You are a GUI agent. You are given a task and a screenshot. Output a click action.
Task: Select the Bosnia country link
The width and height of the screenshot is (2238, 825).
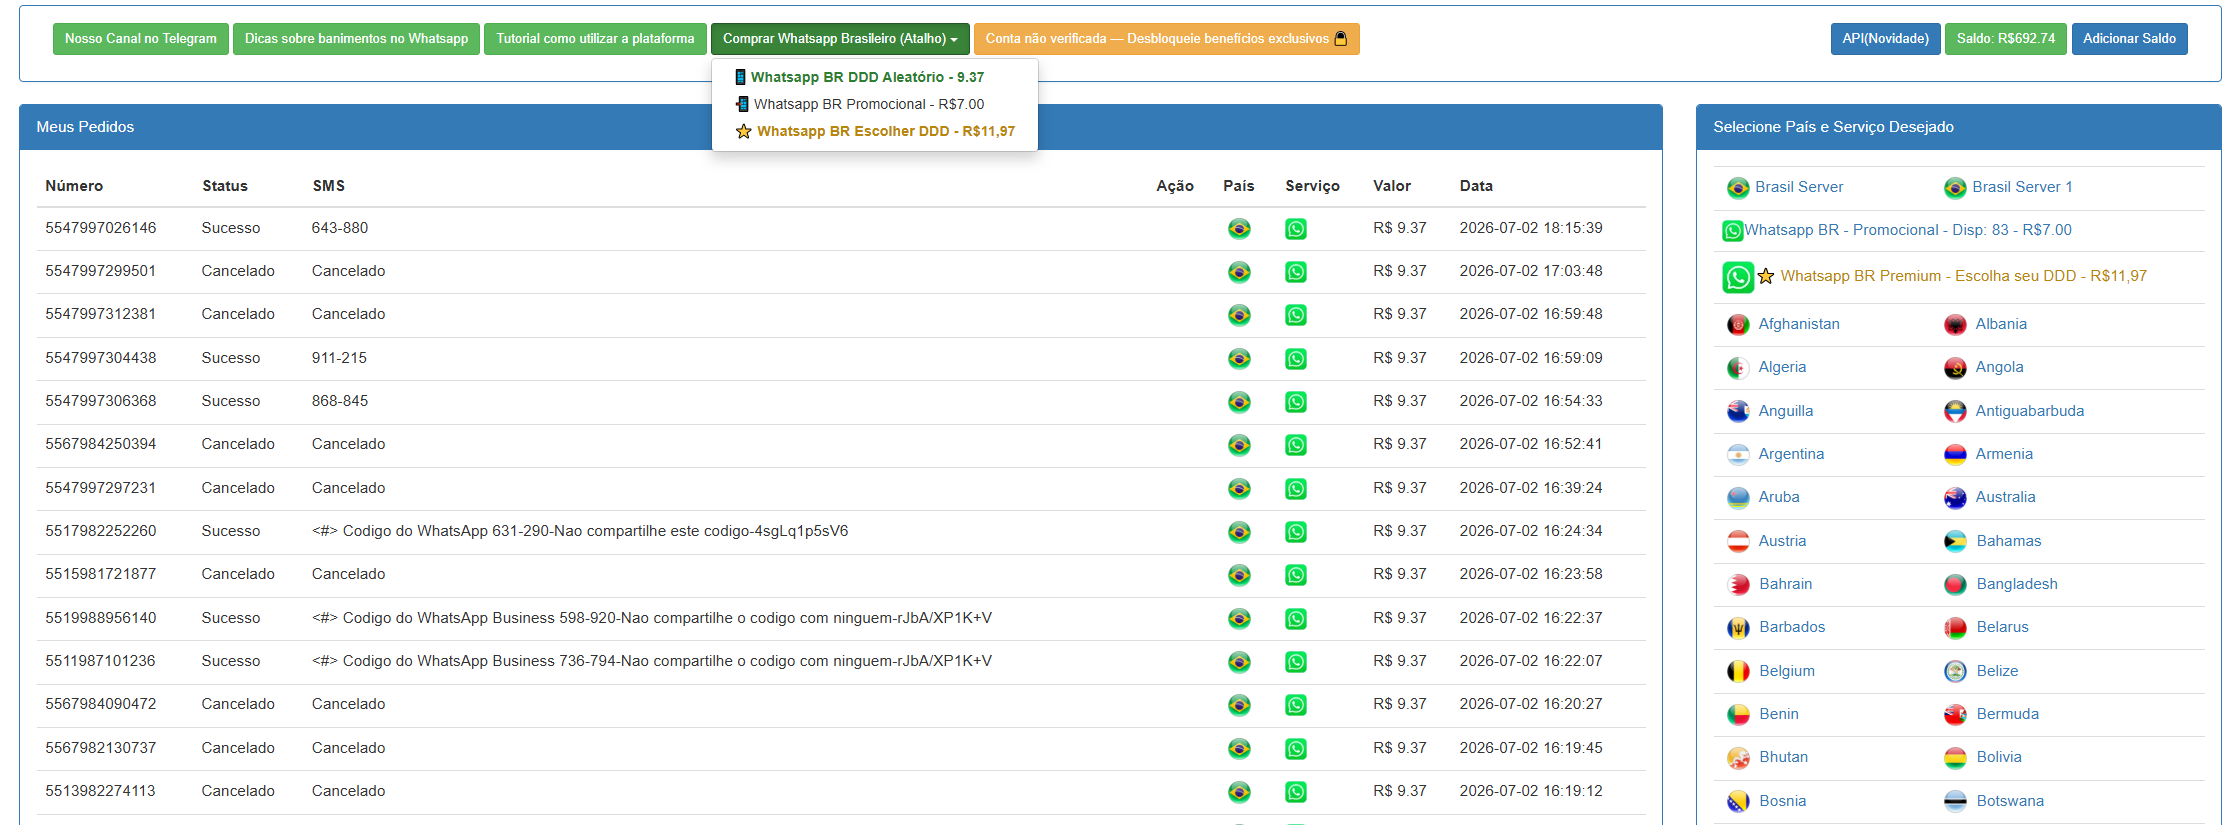pos(1783,801)
